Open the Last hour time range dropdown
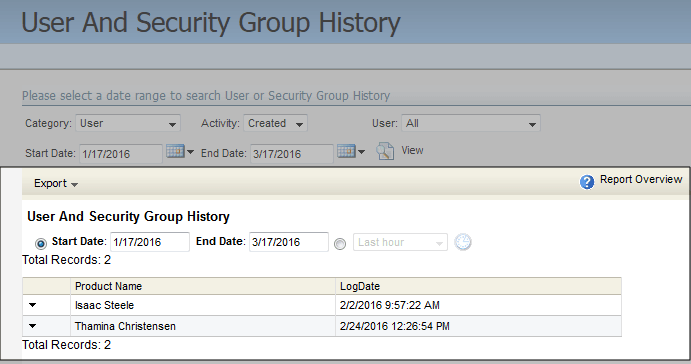Image resolution: width=691 pixels, height=364 pixels. point(400,242)
